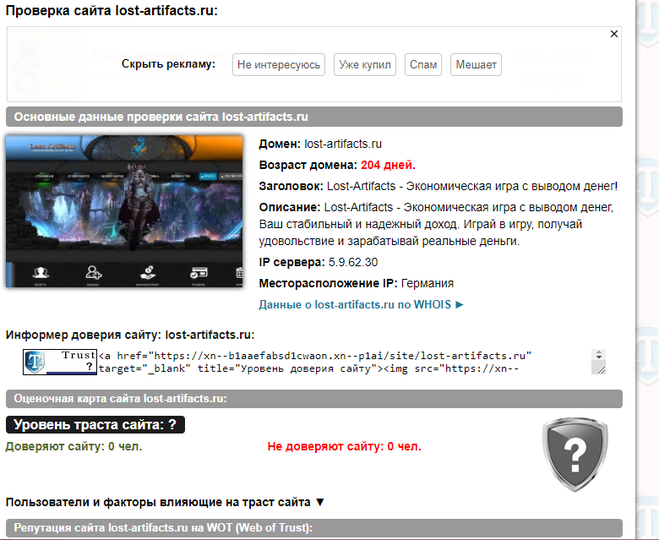Open the lost-artifacts.ru site screenshot thumbnail
Image resolution: width=659 pixels, height=540 pixels.
click(124, 211)
